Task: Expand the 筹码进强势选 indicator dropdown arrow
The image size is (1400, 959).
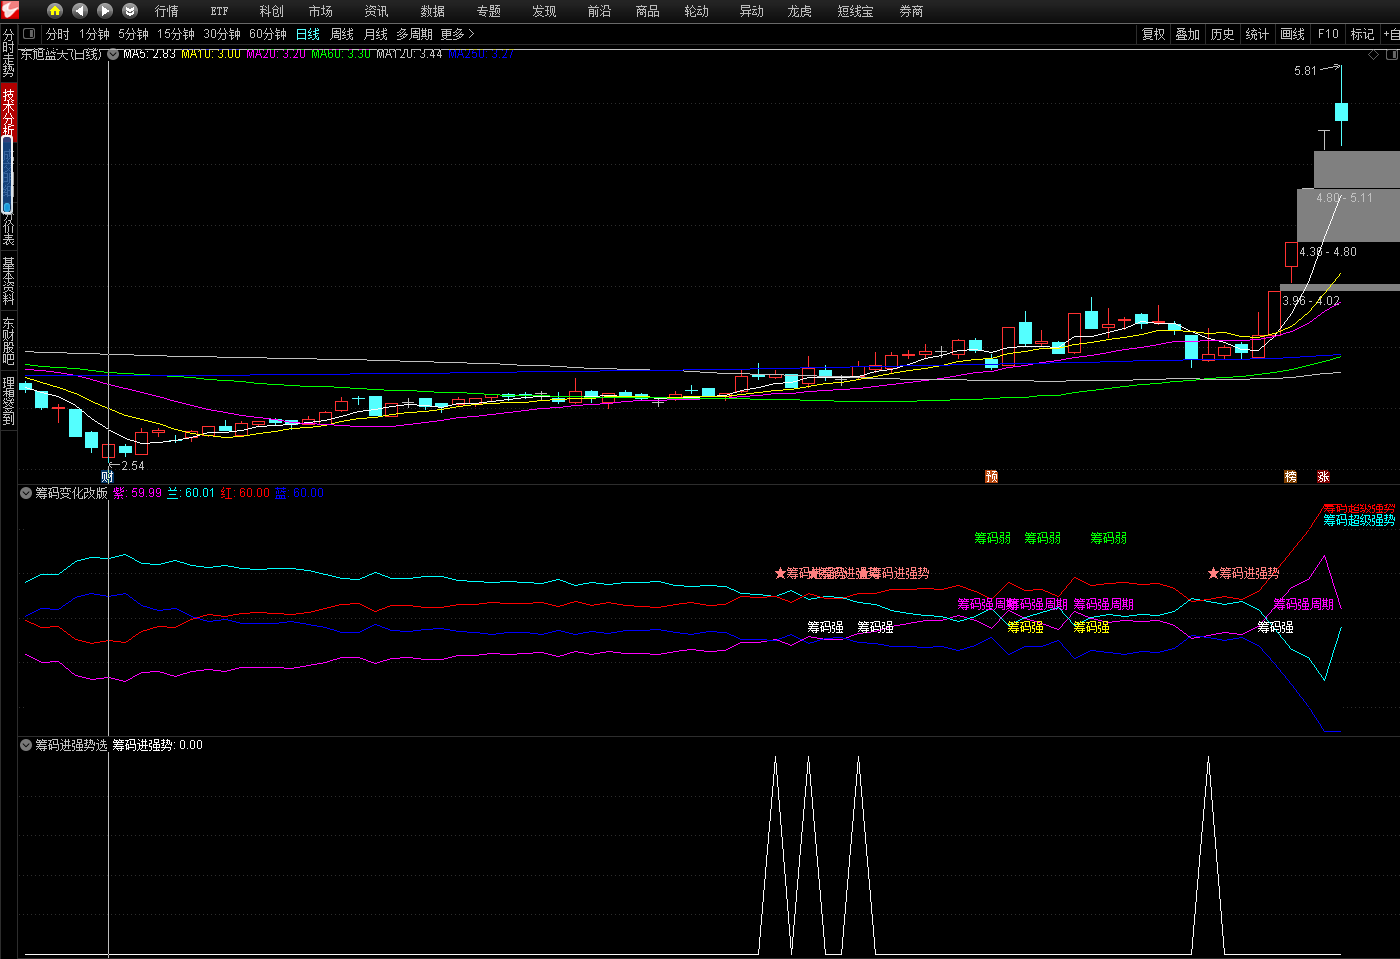Action: pos(26,745)
